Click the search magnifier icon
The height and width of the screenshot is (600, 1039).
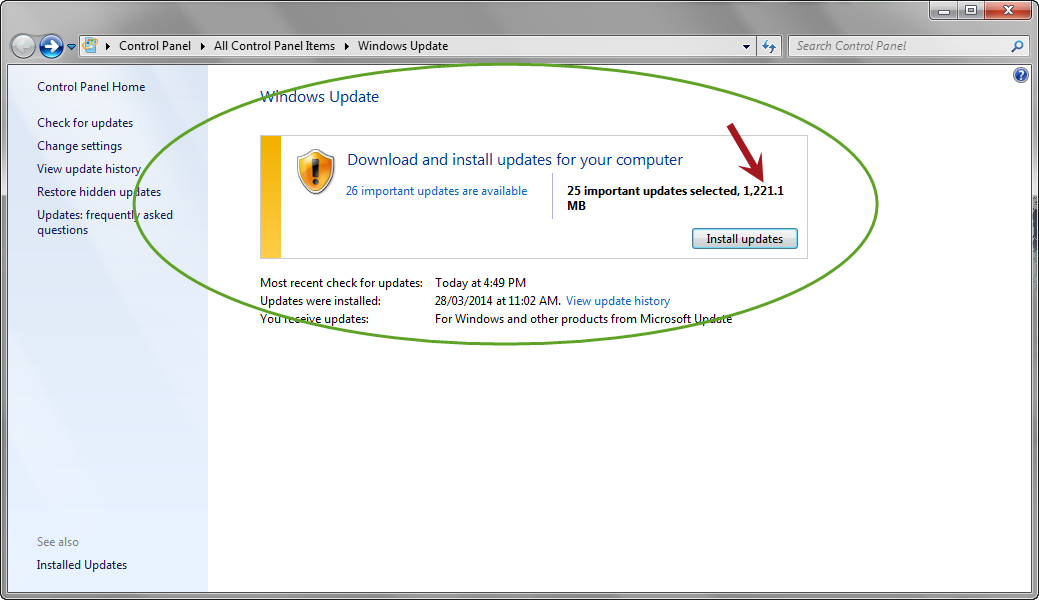1018,46
